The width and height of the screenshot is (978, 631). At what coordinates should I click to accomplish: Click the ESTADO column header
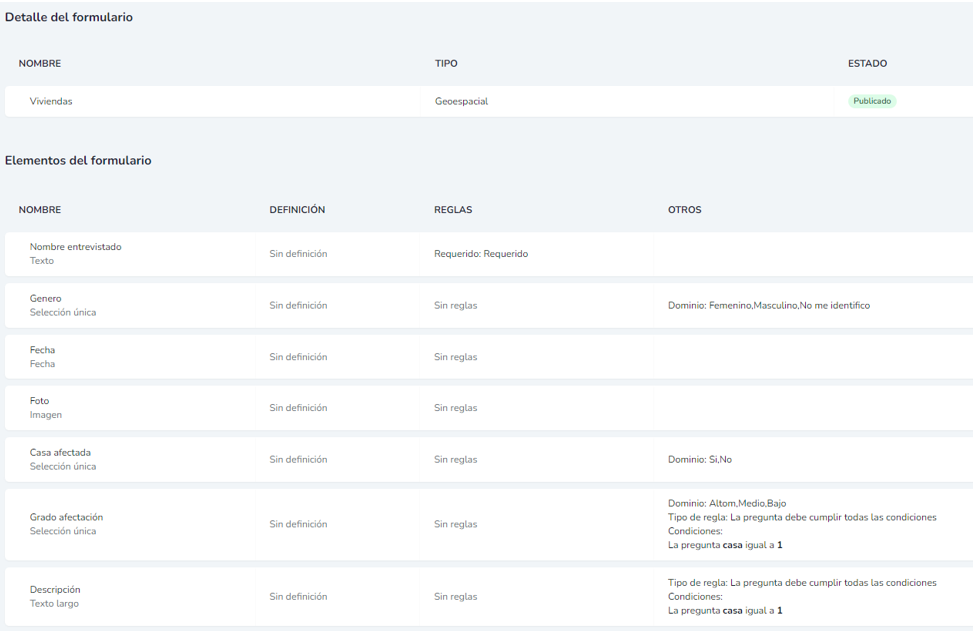click(867, 64)
